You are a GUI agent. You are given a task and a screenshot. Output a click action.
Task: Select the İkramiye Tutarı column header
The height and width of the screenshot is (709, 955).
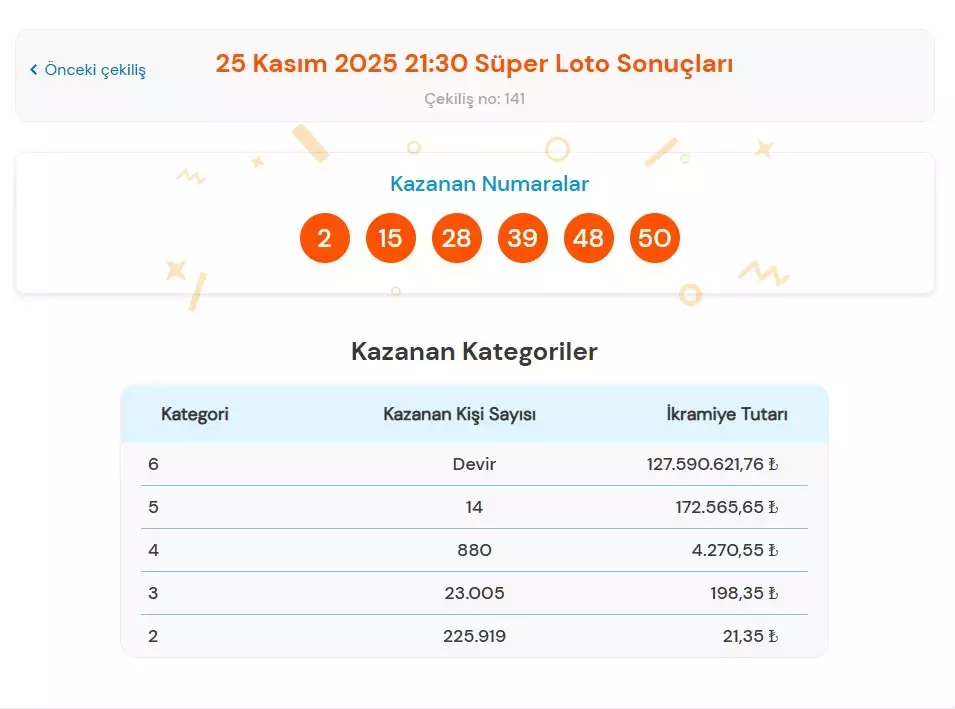728,413
